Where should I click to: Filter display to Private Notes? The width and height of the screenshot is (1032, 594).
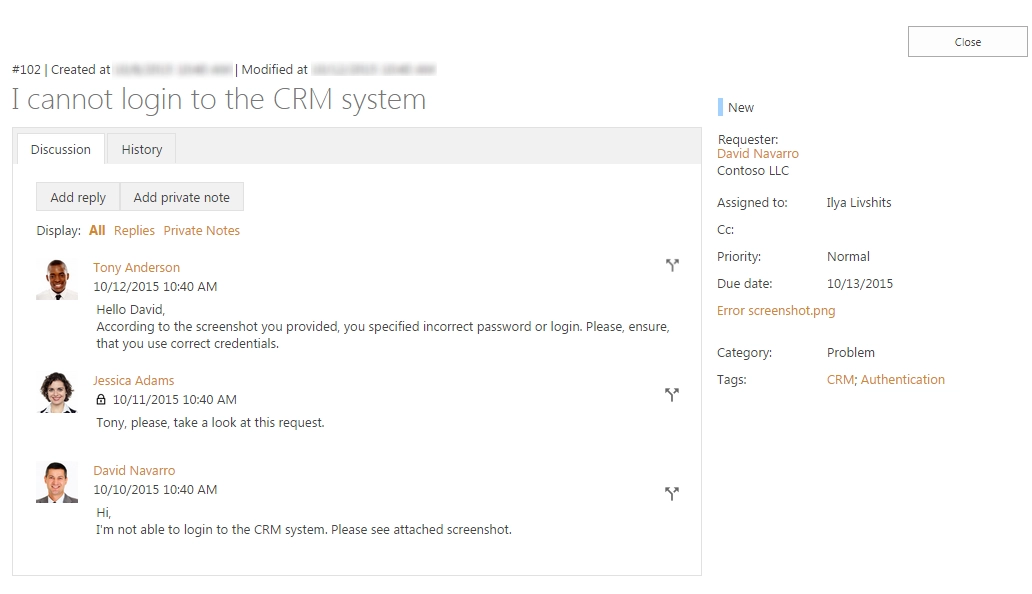click(201, 230)
